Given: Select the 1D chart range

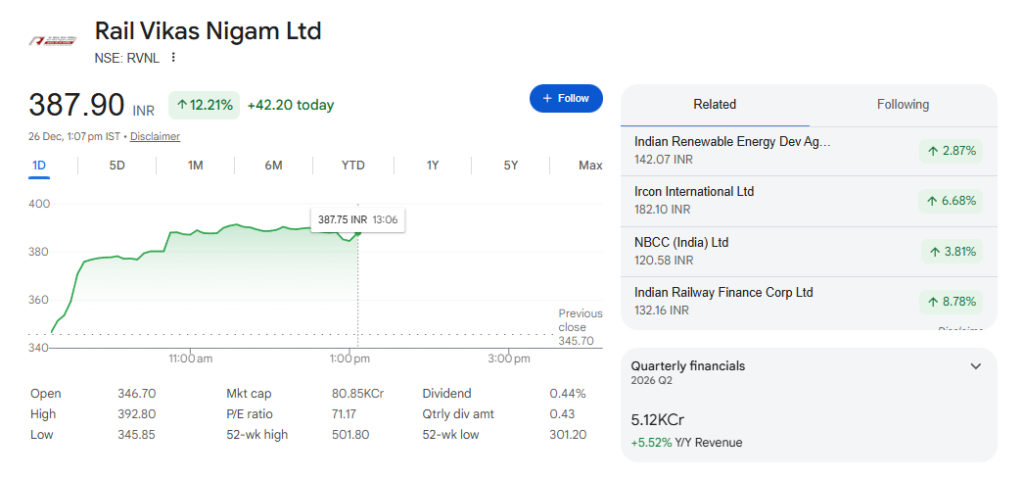Looking at the screenshot, I should tap(39, 165).
